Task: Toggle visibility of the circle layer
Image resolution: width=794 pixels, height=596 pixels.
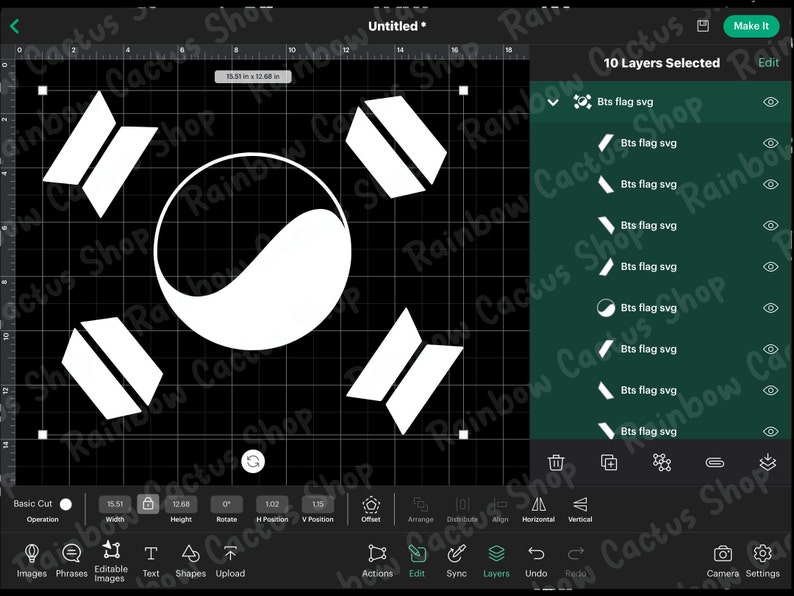Action: tap(770, 308)
